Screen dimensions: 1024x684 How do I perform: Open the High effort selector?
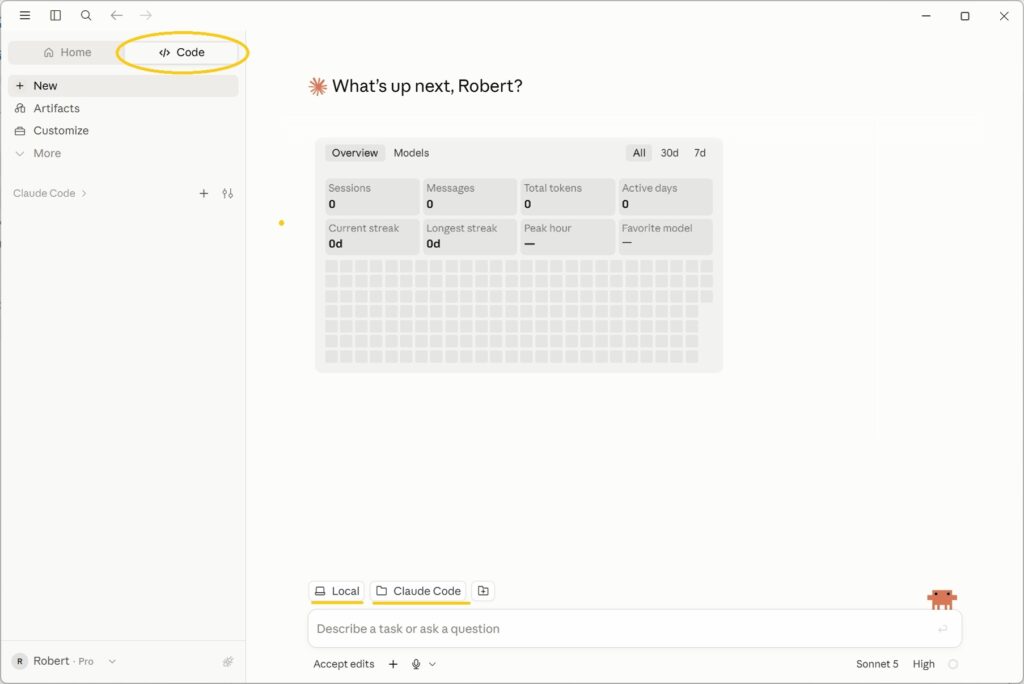923,664
